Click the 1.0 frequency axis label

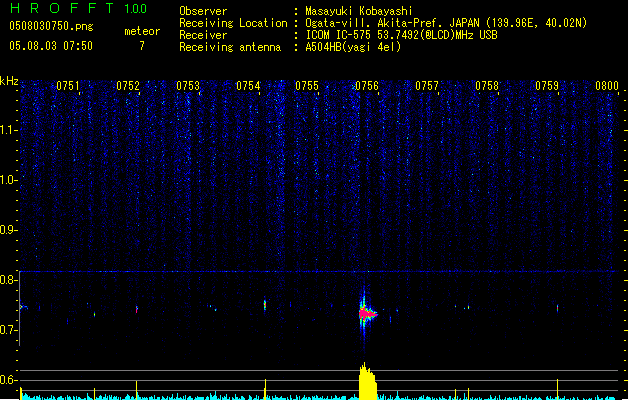9,180
